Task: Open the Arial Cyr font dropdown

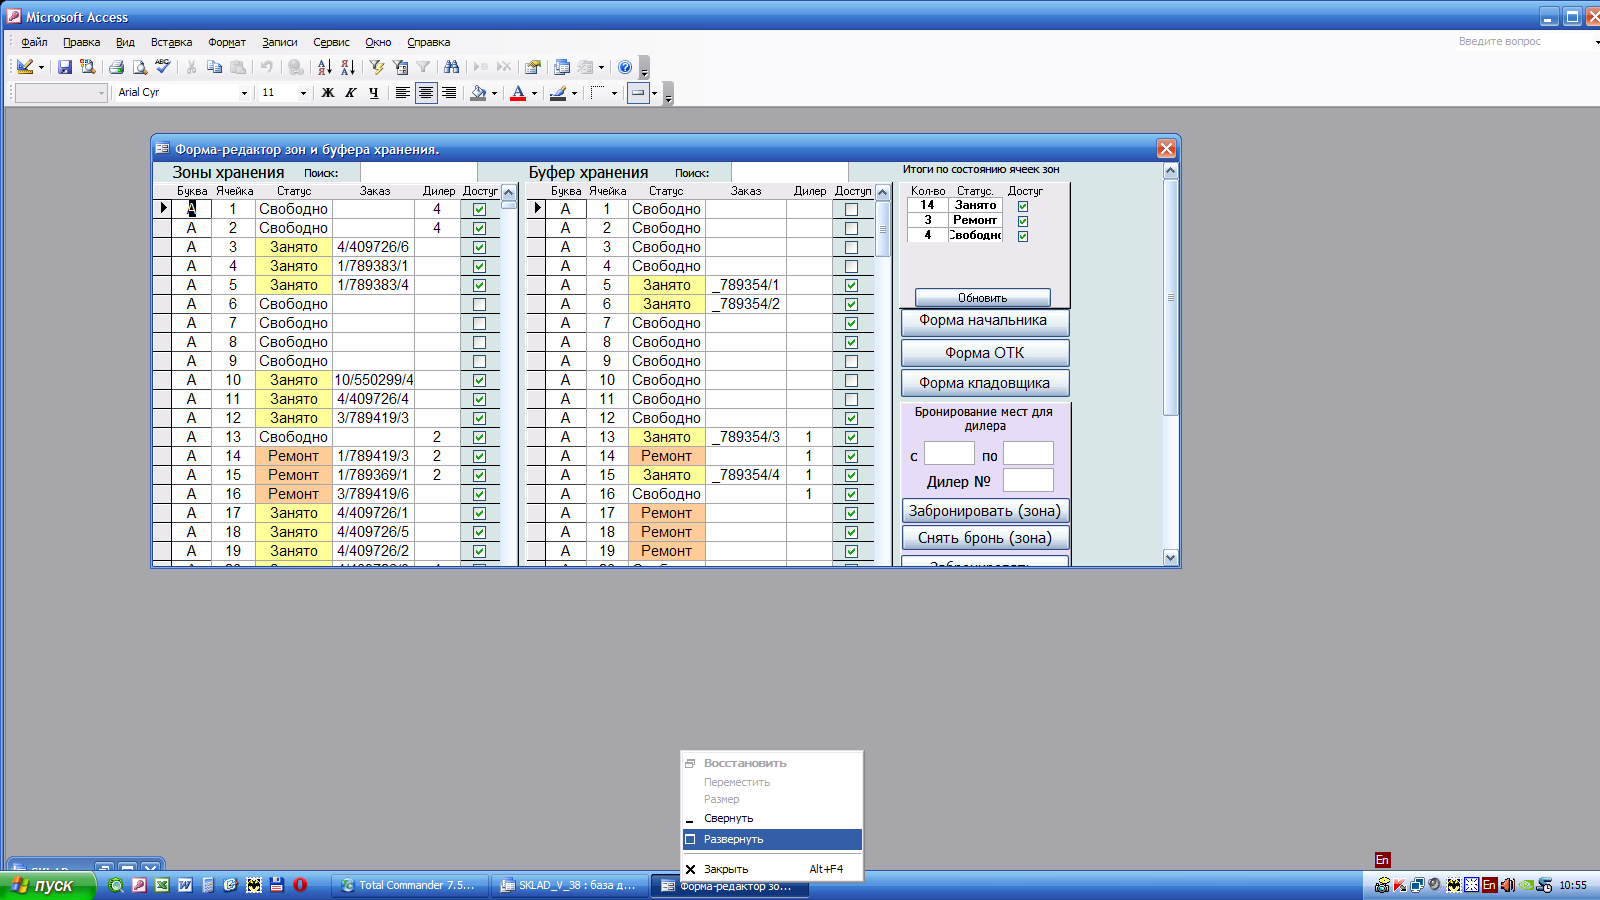Action: coord(244,93)
